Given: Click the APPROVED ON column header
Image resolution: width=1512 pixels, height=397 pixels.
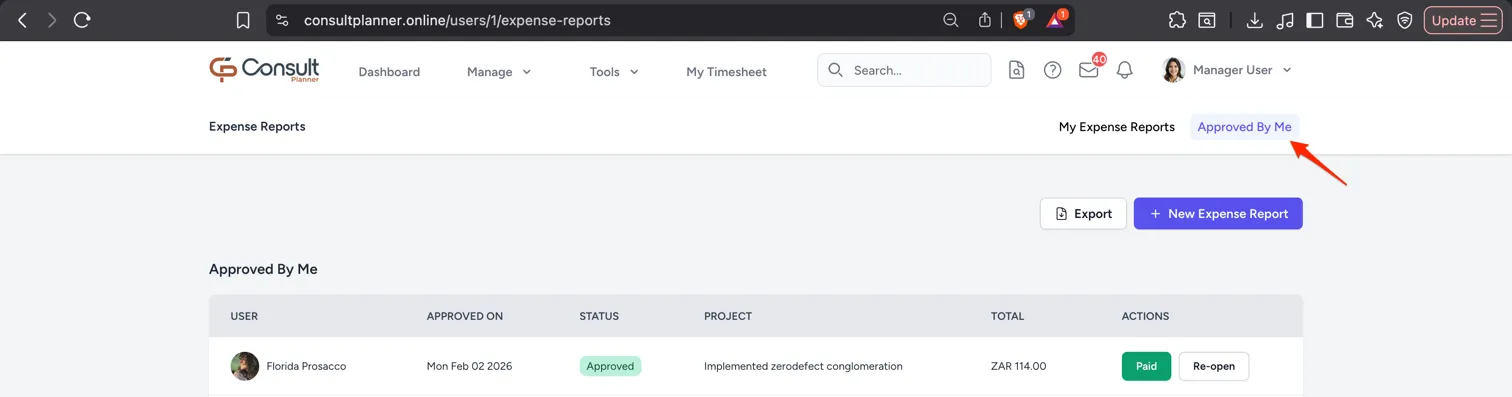Looking at the screenshot, I should coord(464,316).
